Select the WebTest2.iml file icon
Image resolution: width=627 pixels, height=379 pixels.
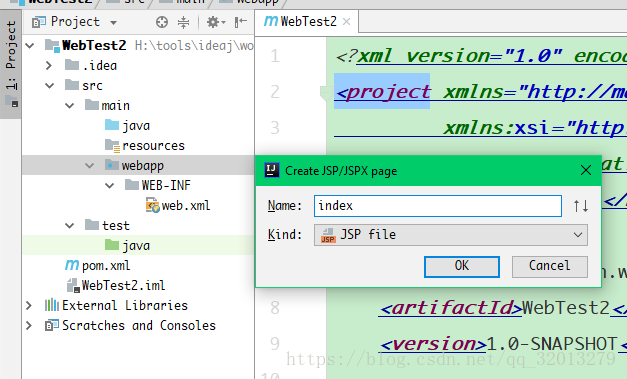[x=73, y=285]
